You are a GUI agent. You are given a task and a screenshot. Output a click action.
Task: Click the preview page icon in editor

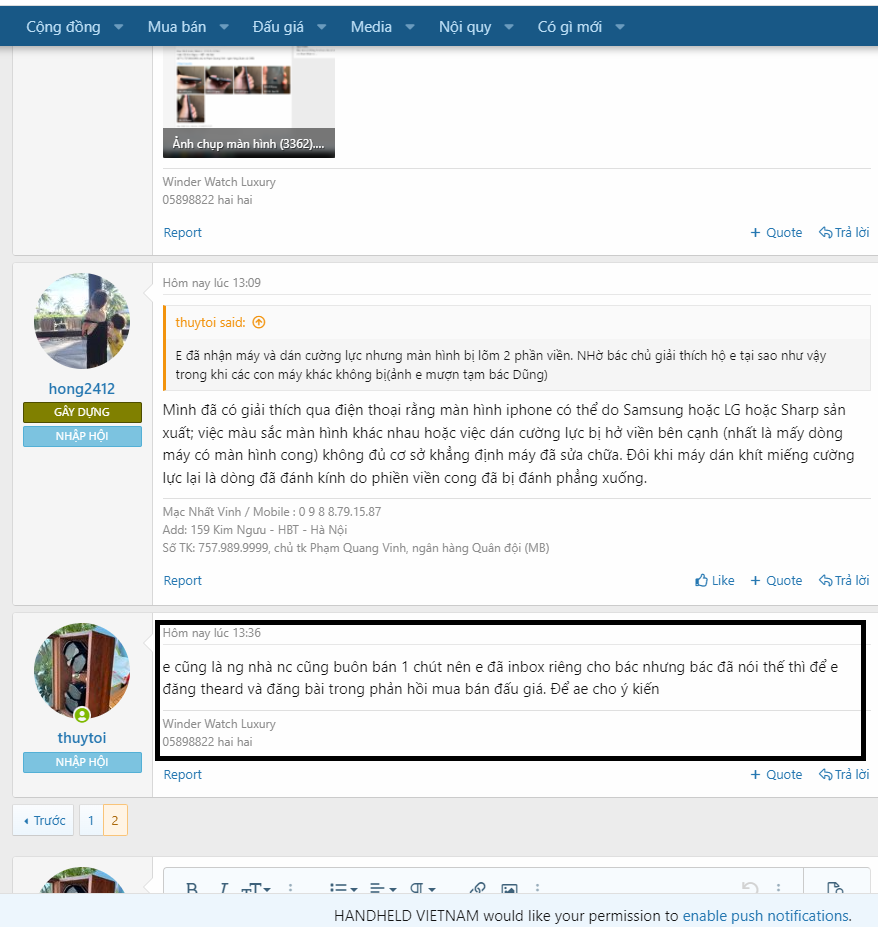click(x=836, y=889)
